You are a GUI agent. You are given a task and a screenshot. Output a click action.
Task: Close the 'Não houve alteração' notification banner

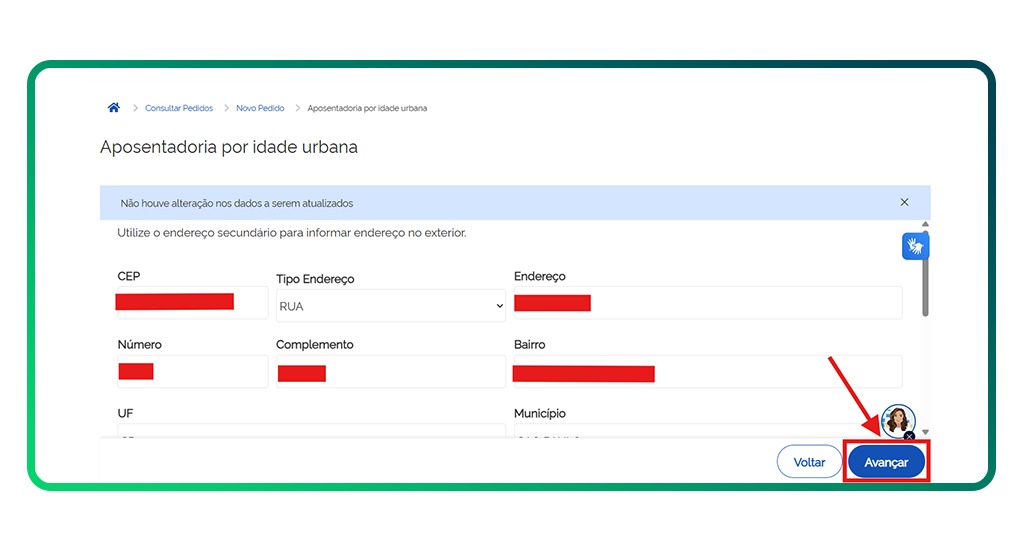pyautogui.click(x=904, y=202)
